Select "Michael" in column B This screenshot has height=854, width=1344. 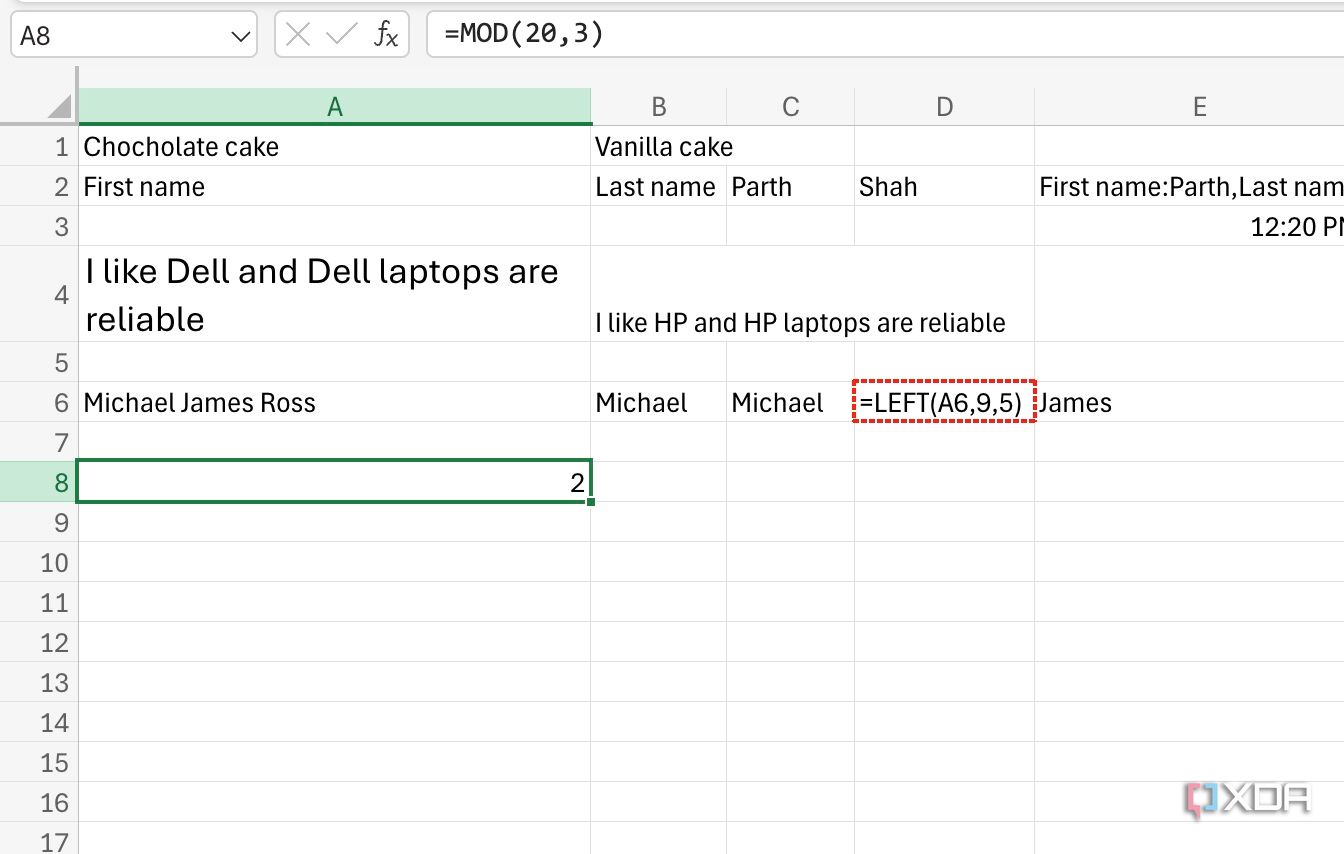(659, 402)
